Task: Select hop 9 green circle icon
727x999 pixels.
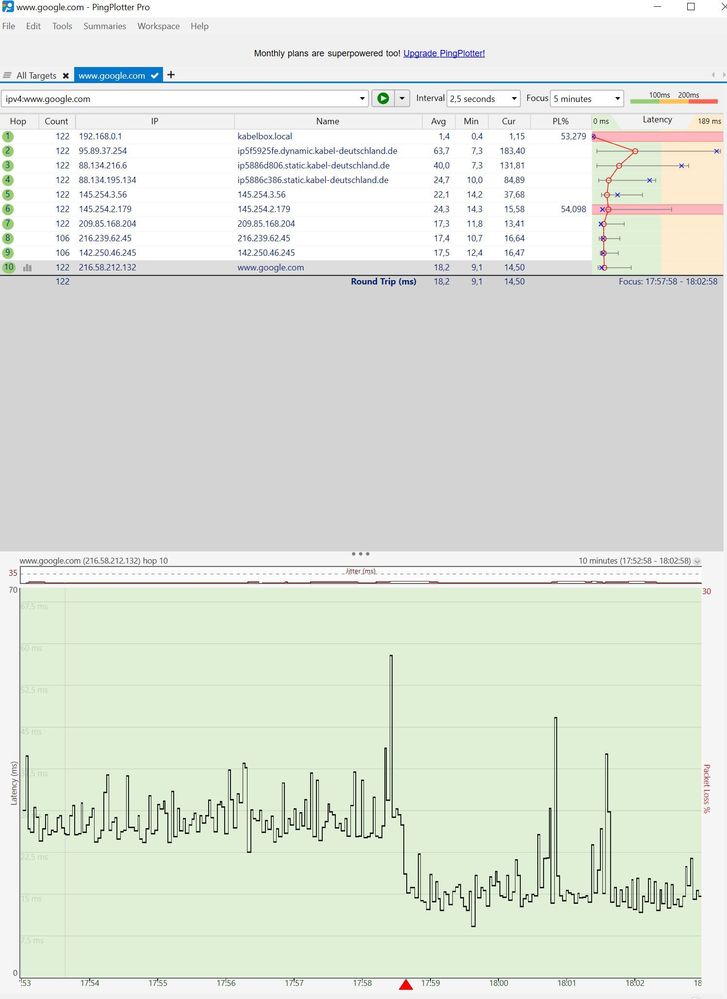Action: [8, 253]
